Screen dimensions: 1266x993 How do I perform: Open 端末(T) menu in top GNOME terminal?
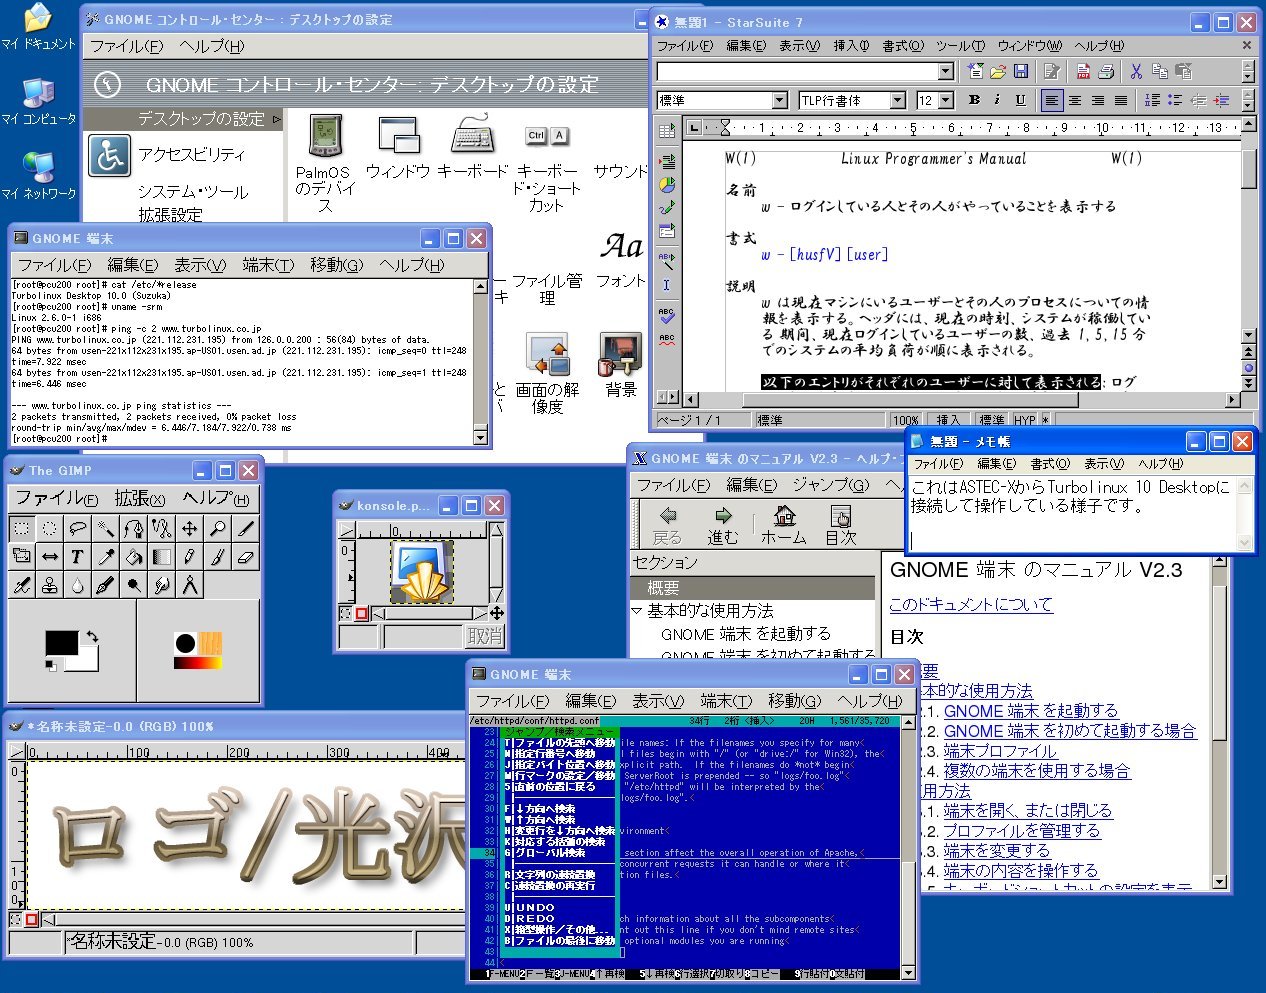click(x=267, y=265)
